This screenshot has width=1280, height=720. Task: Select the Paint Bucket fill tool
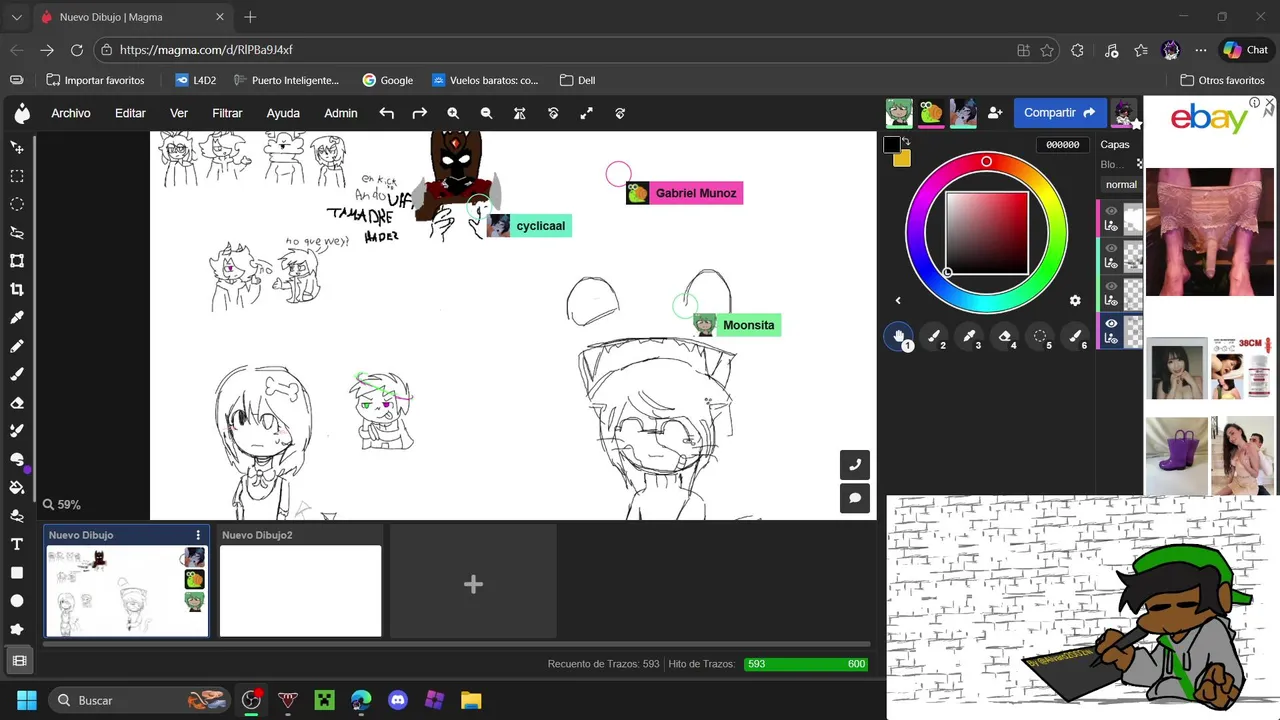(x=17, y=488)
